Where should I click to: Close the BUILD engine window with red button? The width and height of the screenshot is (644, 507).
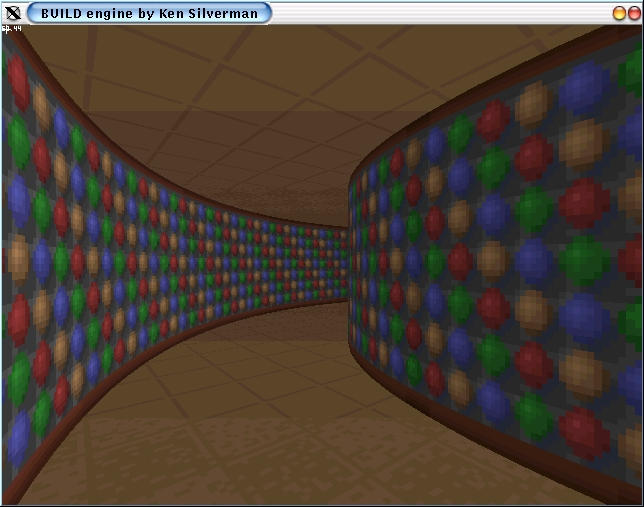tap(634, 13)
